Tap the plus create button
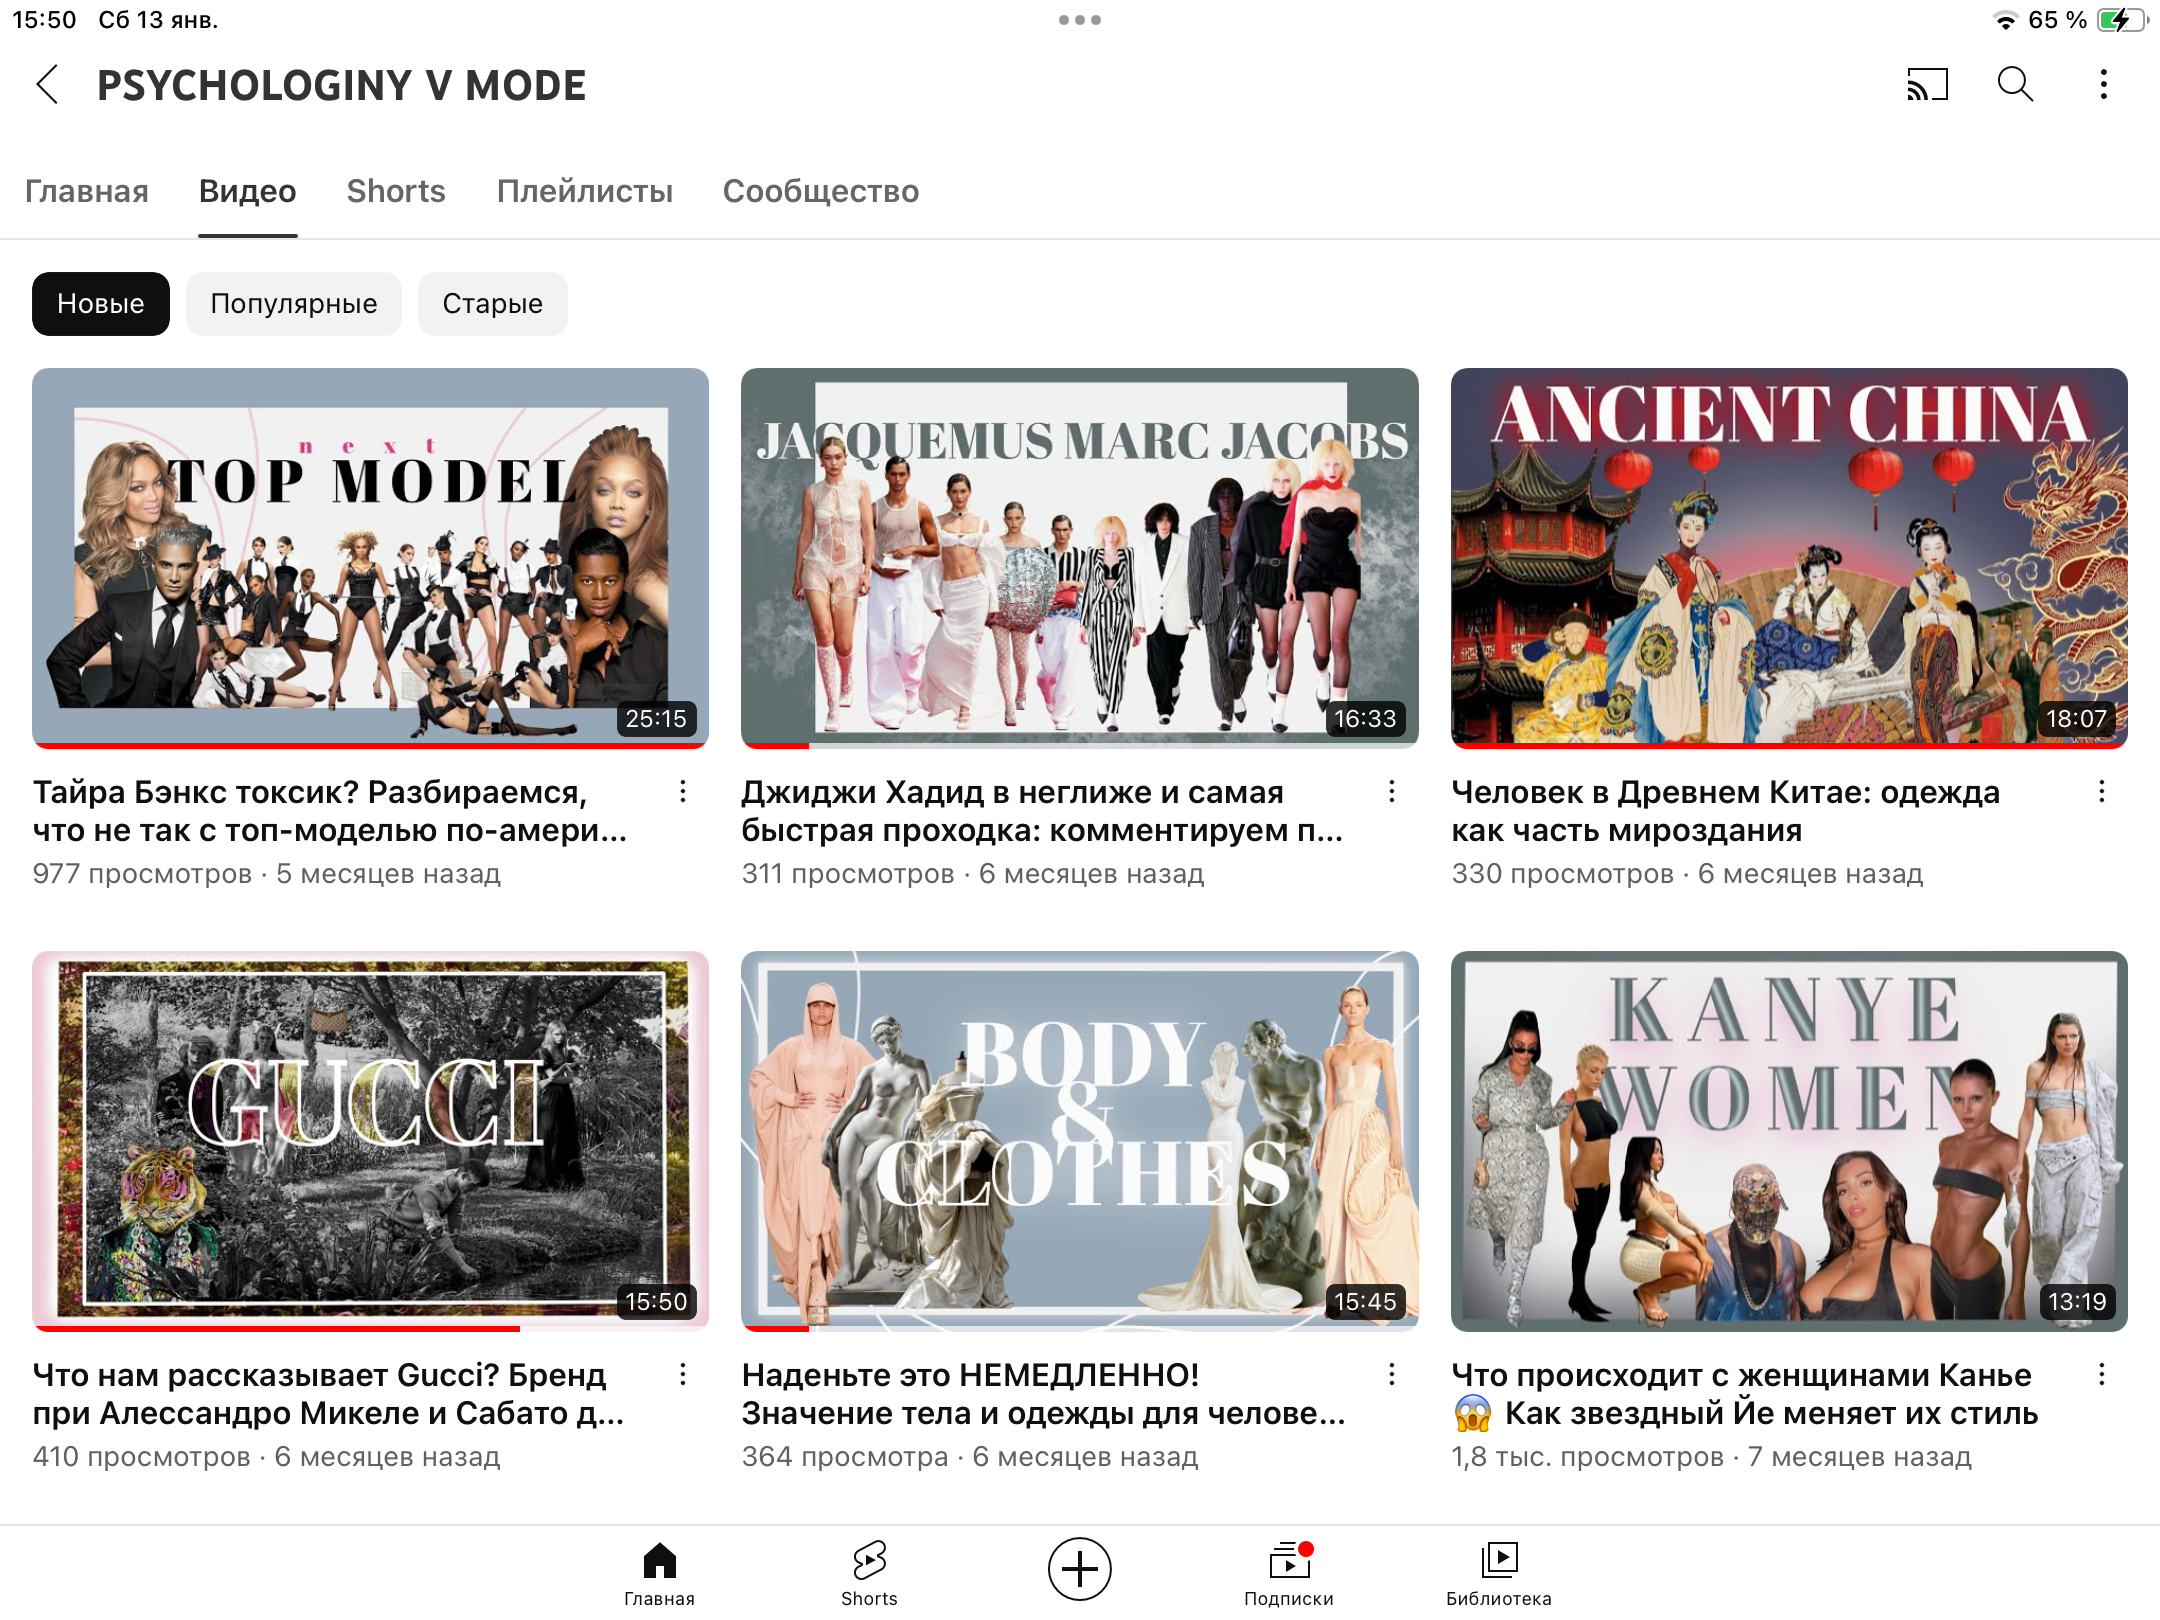Screen dimensions: 2160x1620 (1079, 1568)
